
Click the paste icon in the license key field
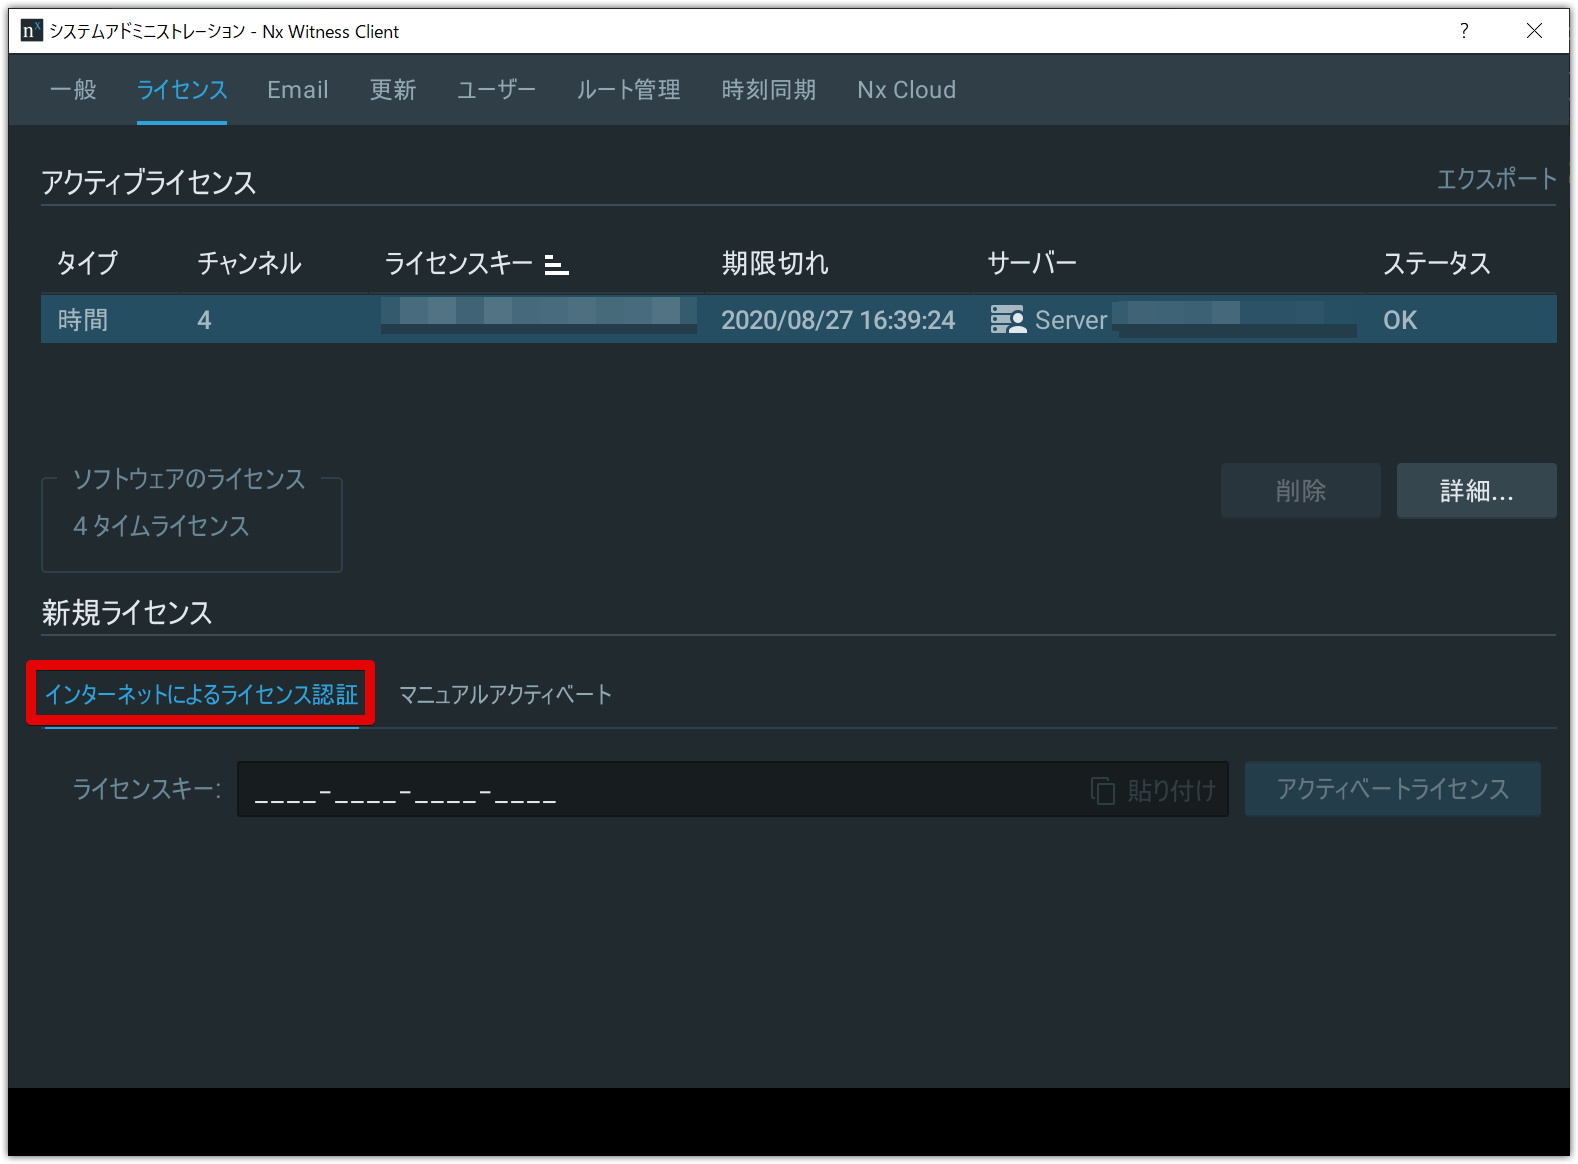[x=1103, y=791]
